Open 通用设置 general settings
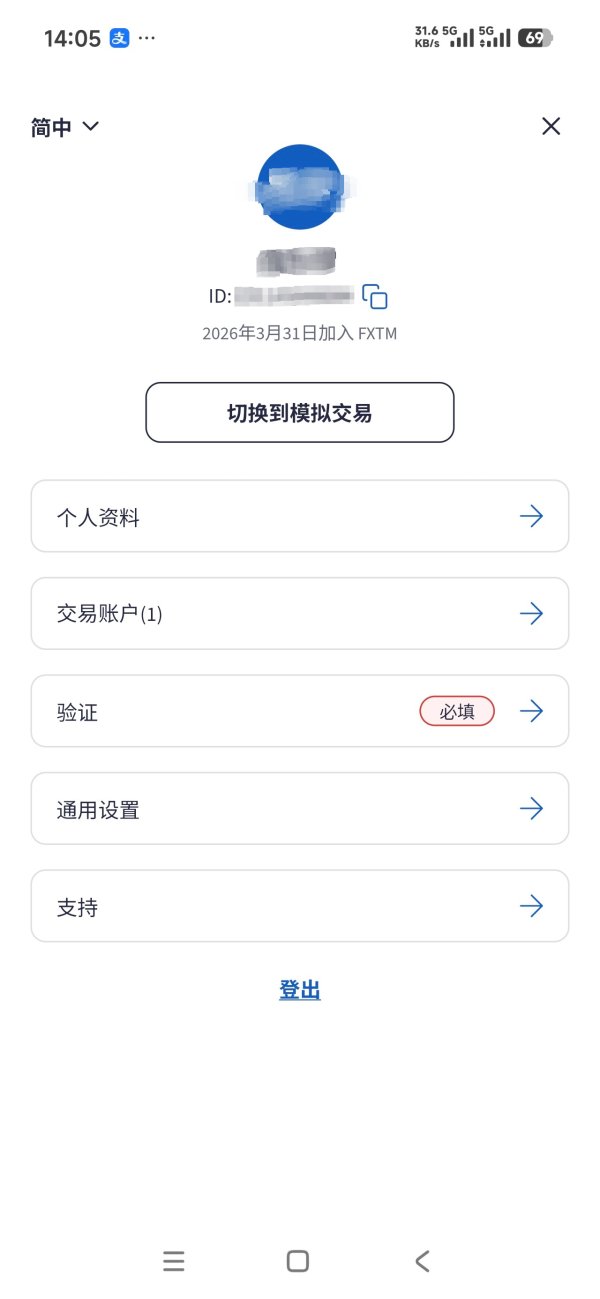Viewport: 600px width, 1299px height. [x=98, y=809]
